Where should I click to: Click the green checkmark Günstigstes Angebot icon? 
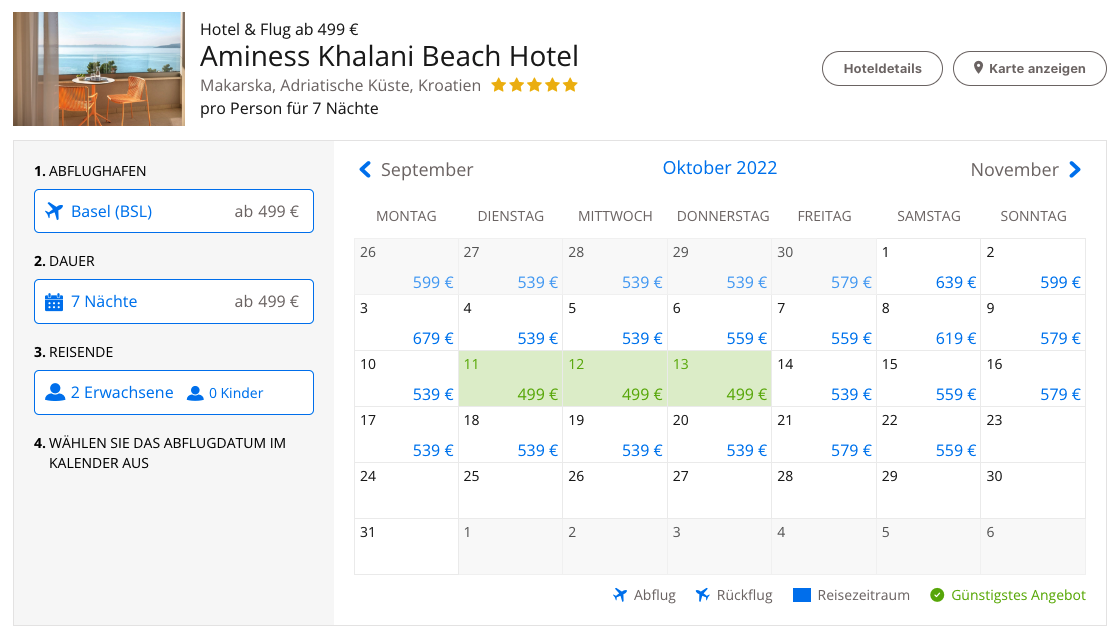coord(937,596)
